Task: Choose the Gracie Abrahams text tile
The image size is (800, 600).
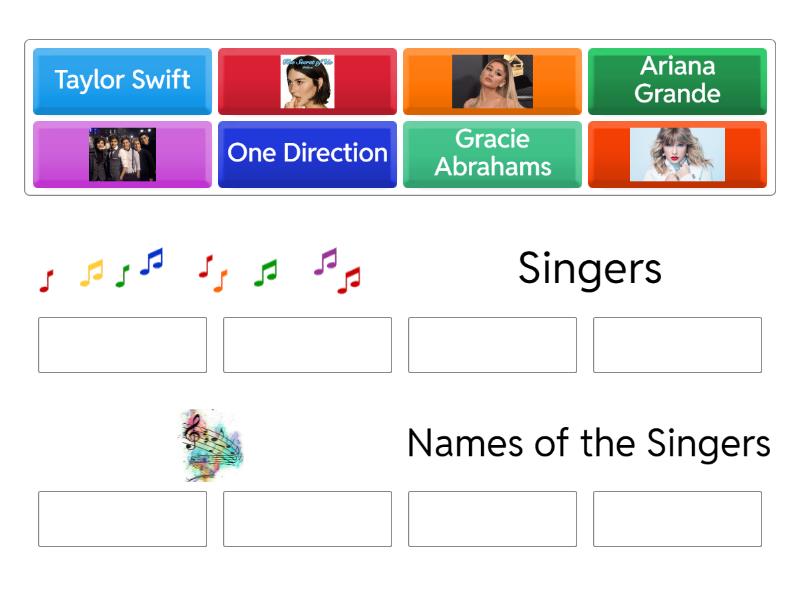Action: click(x=492, y=153)
